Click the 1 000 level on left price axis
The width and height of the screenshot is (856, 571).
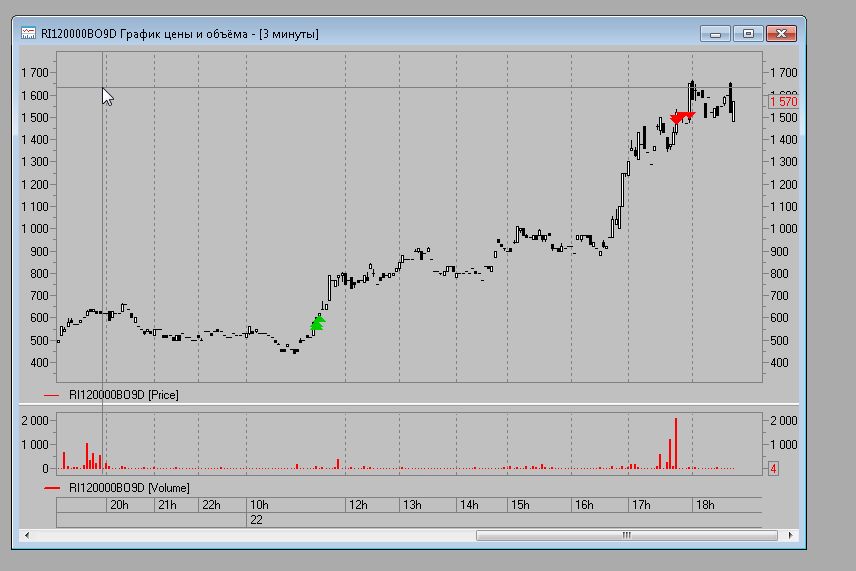pos(34,228)
